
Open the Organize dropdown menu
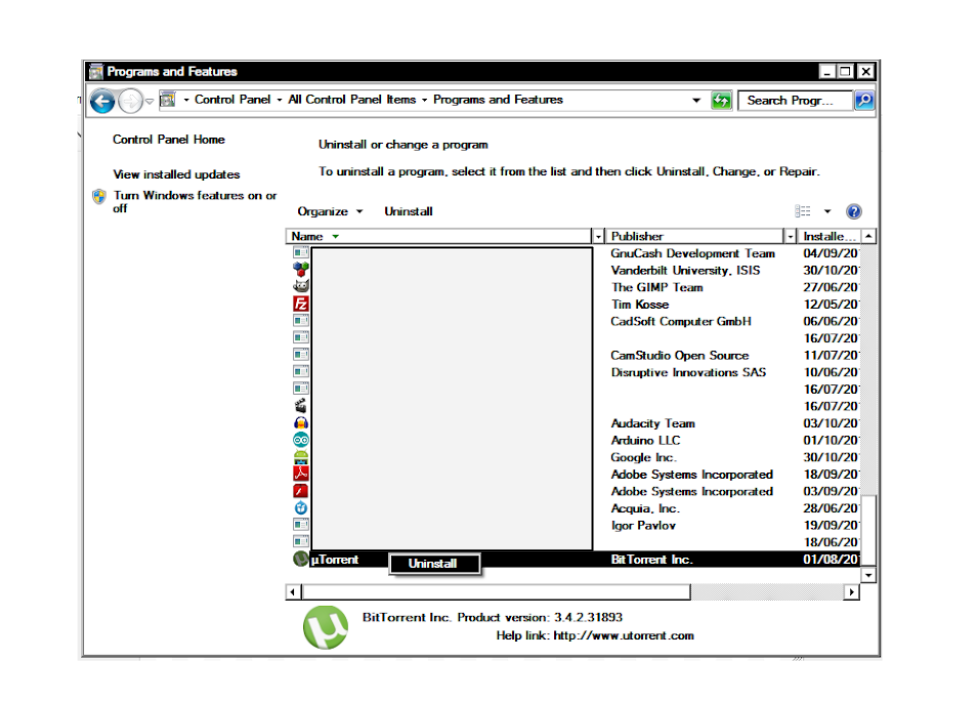[x=330, y=212]
